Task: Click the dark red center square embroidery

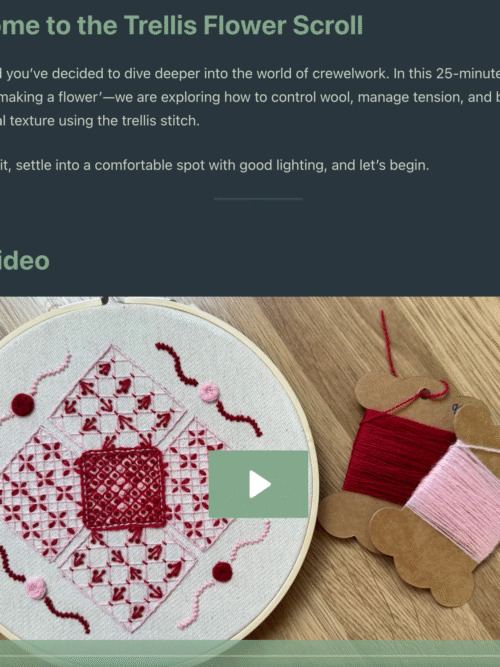Action: (x=123, y=488)
